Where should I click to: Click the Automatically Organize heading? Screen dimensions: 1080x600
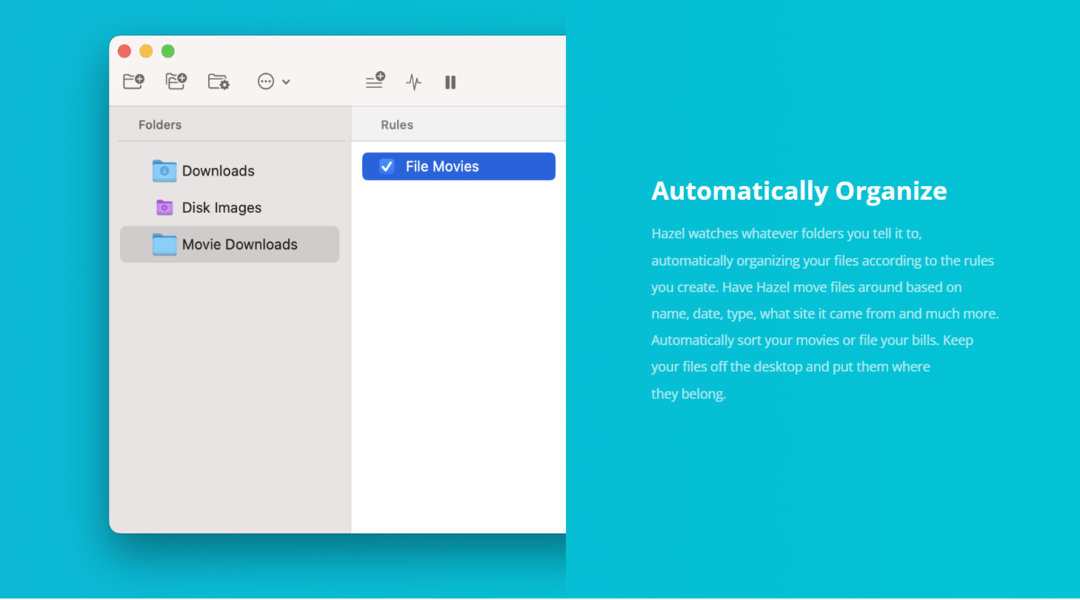click(x=799, y=191)
